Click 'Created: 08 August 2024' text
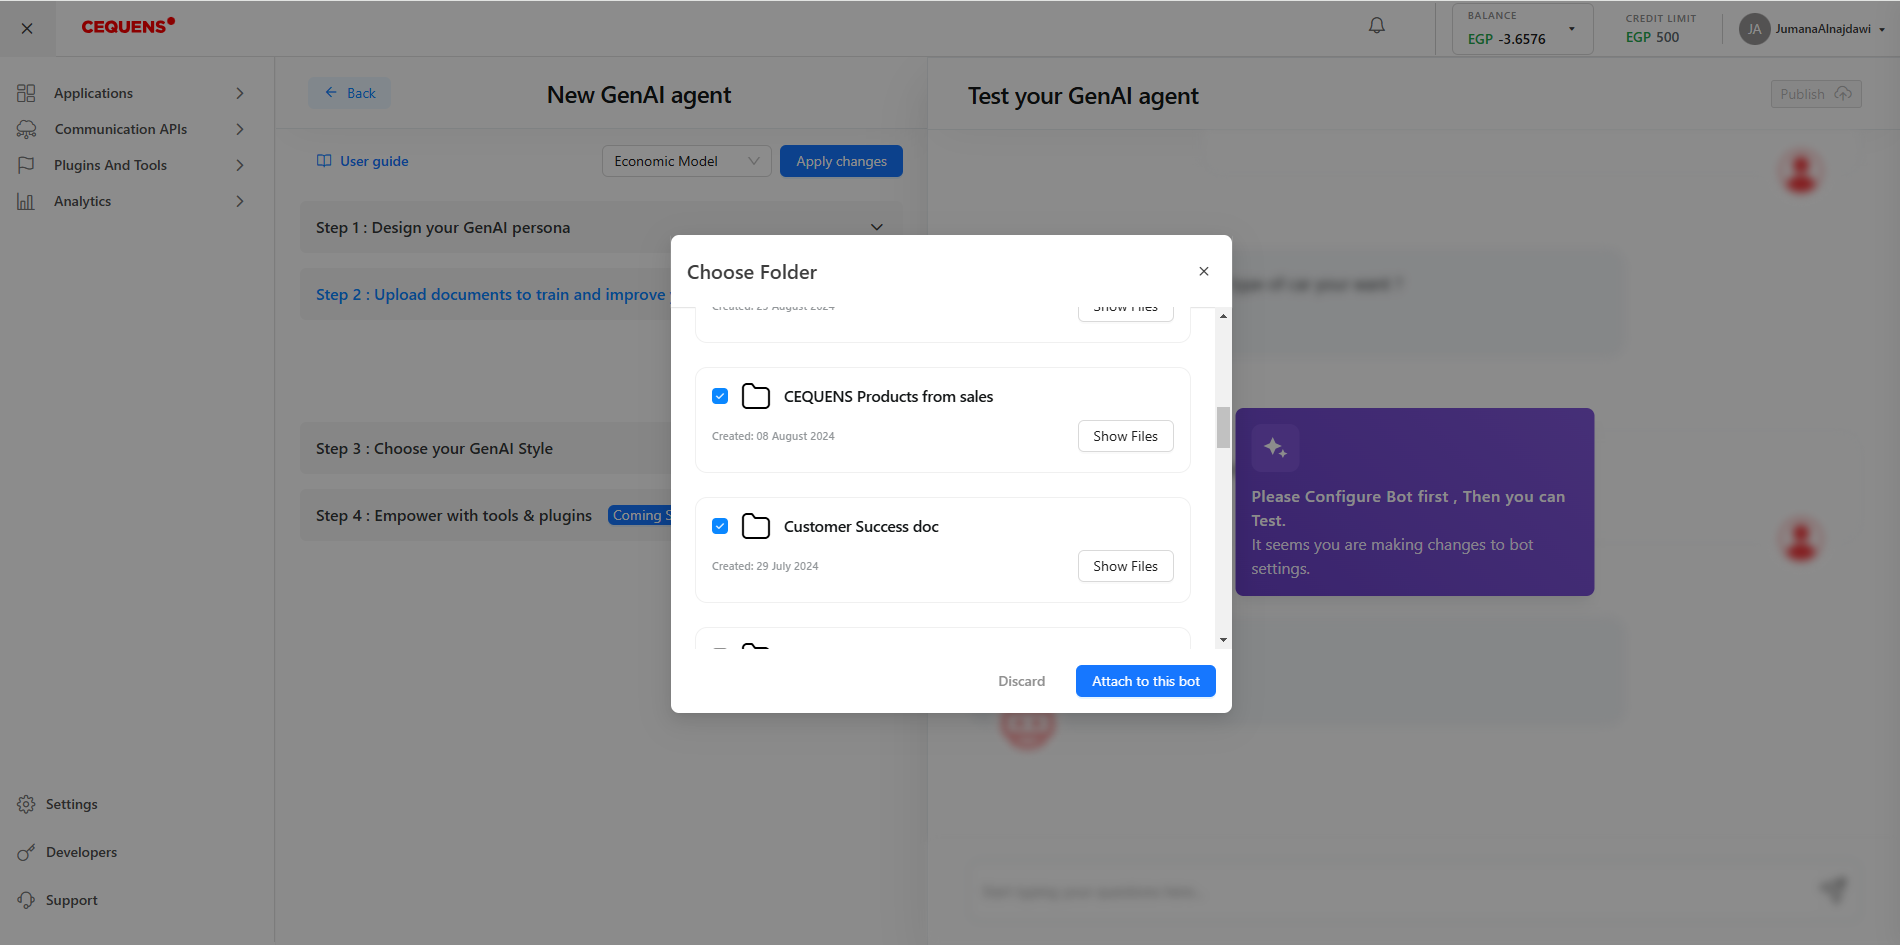Screen dimensions: 1900x945 tap(773, 436)
